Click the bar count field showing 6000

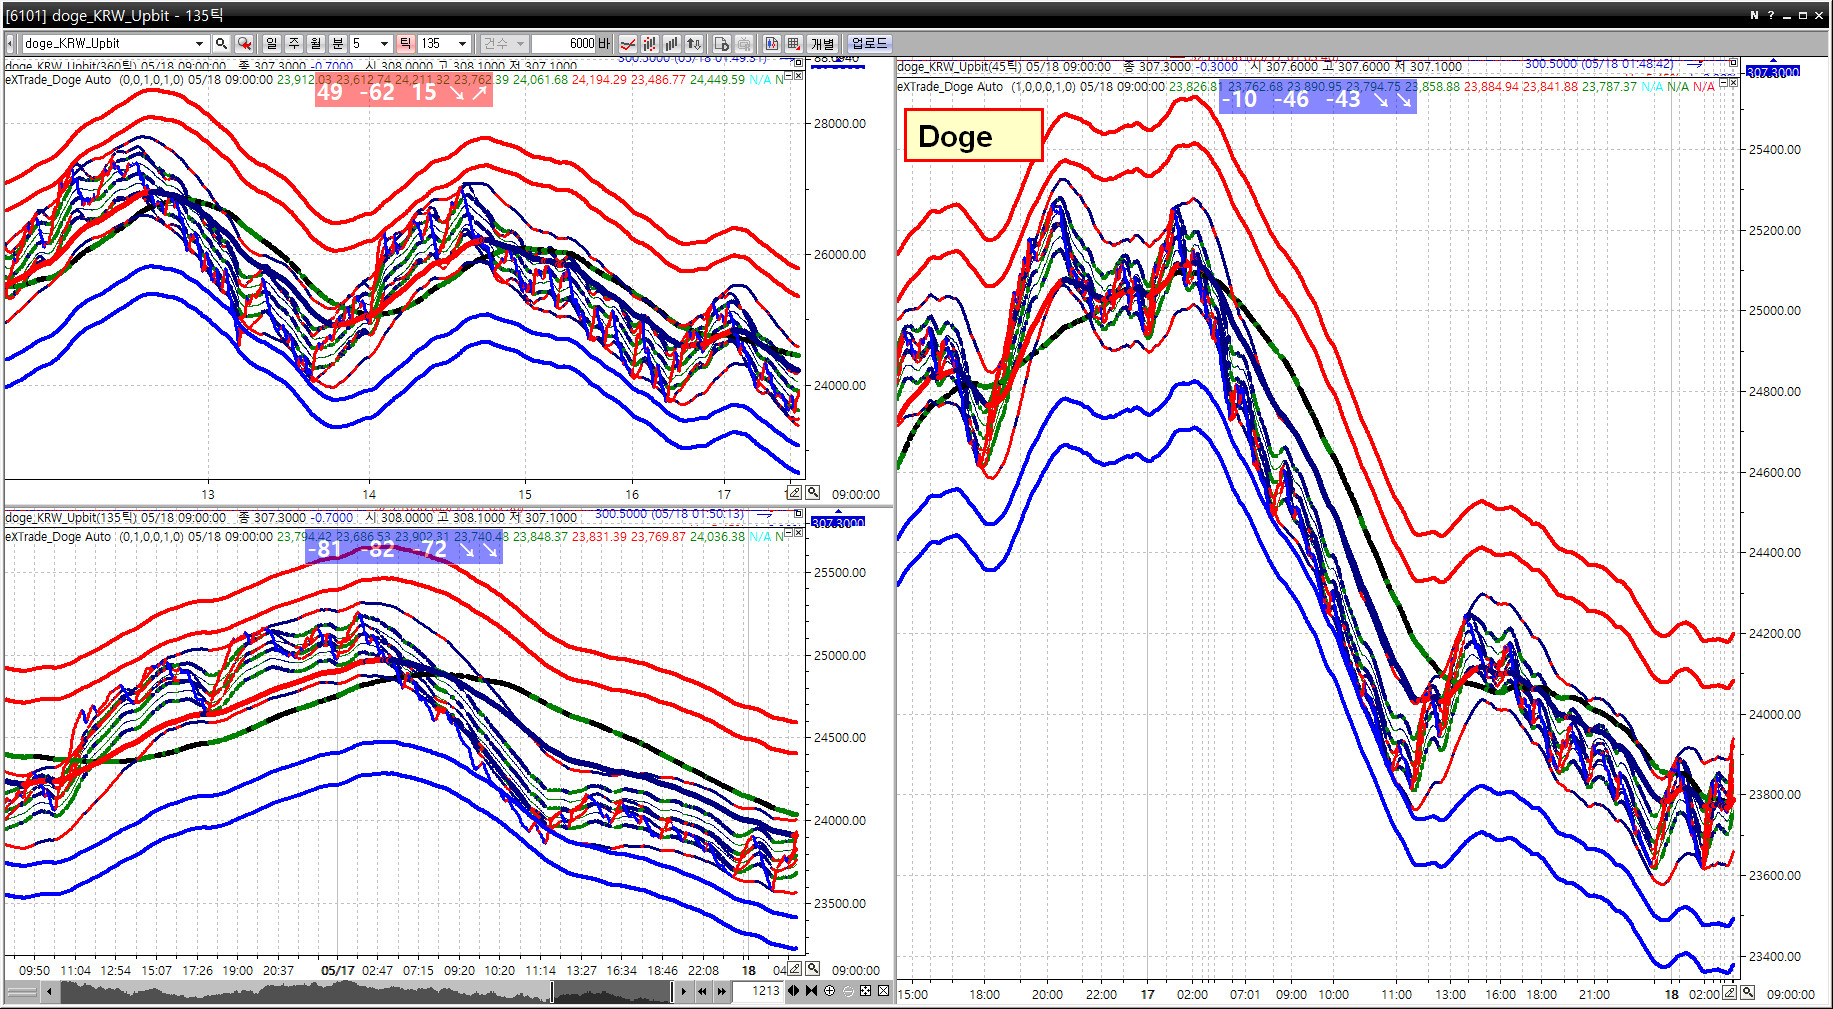(564, 43)
